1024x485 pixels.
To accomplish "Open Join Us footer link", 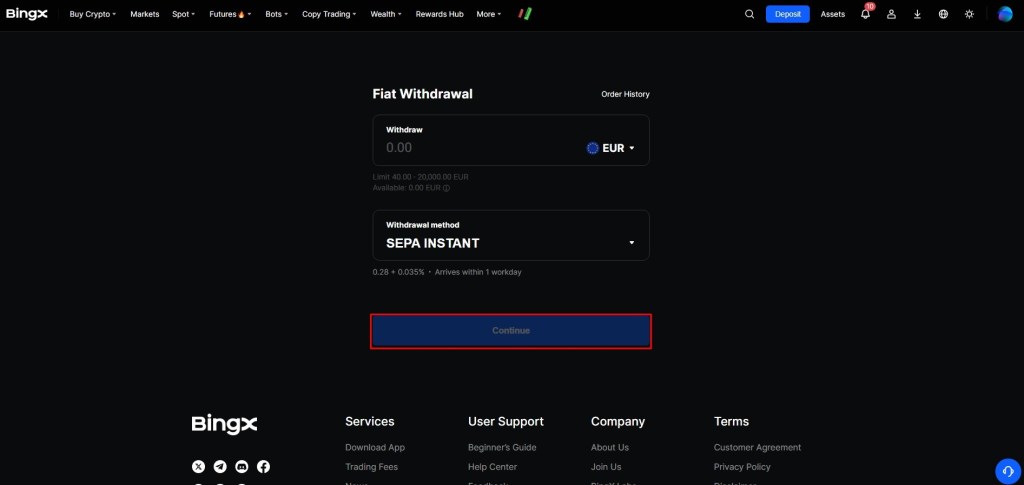I will (606, 467).
